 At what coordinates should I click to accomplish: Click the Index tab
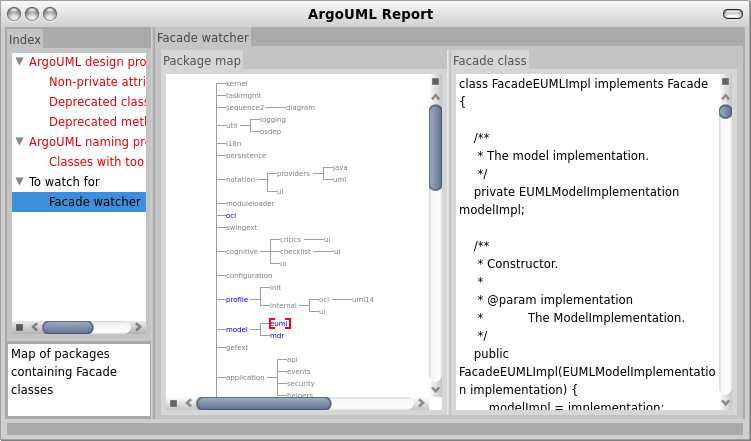(x=25, y=39)
